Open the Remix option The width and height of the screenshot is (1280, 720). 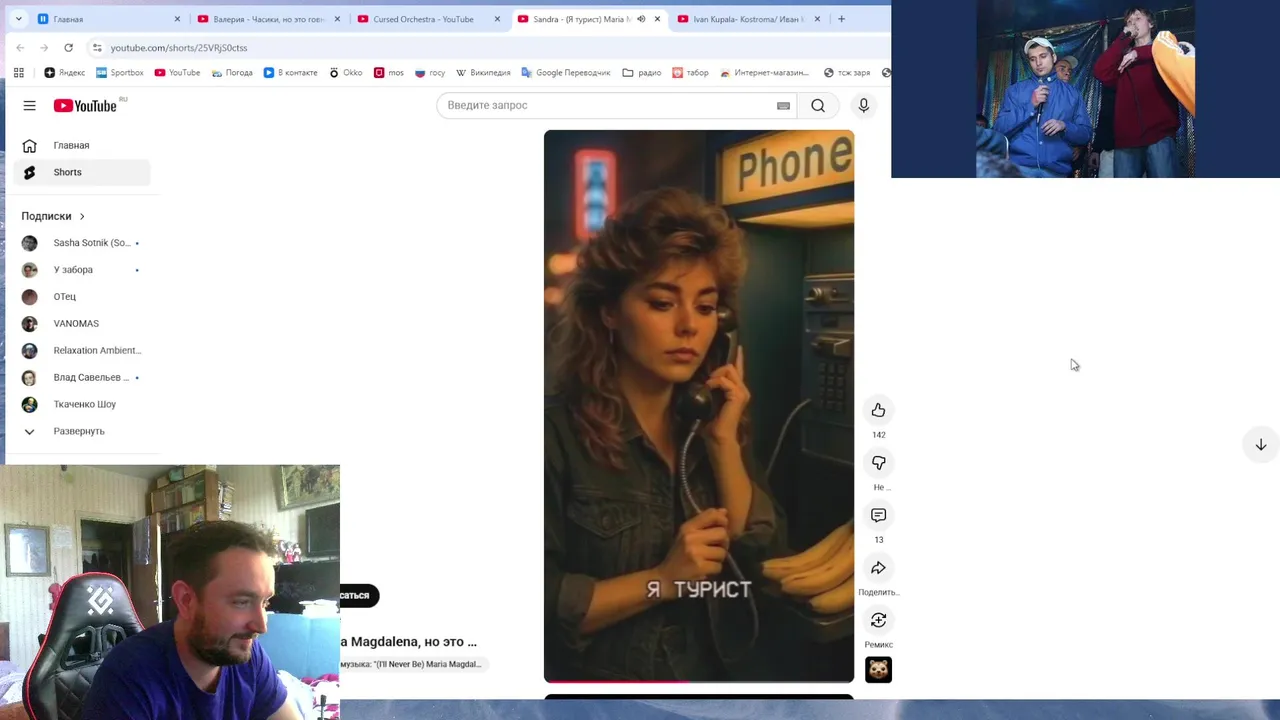[x=878, y=620]
